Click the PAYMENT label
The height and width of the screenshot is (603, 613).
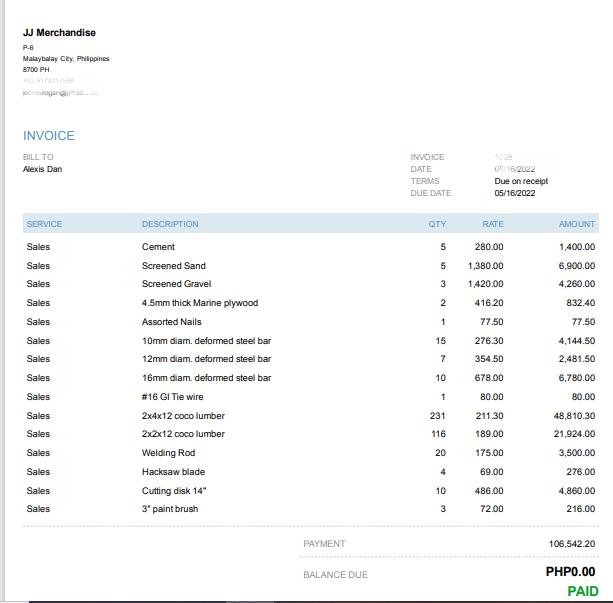(x=324, y=544)
